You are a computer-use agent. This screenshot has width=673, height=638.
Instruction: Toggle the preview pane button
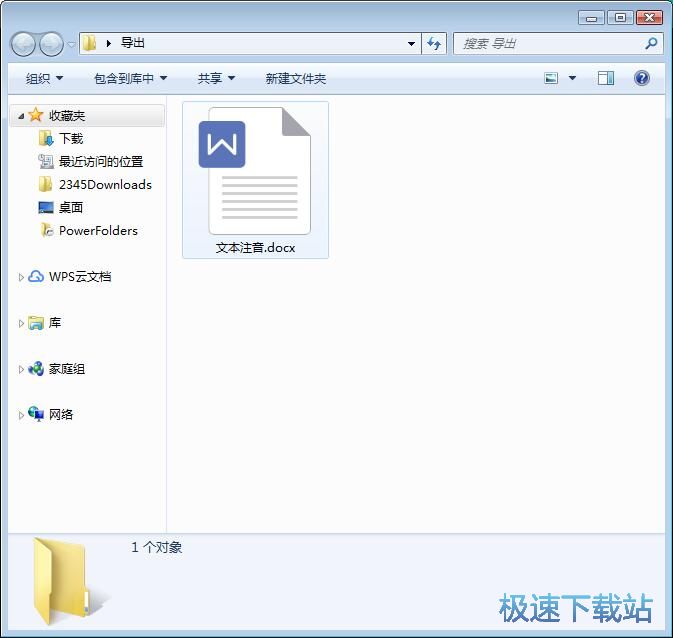pyautogui.click(x=606, y=78)
